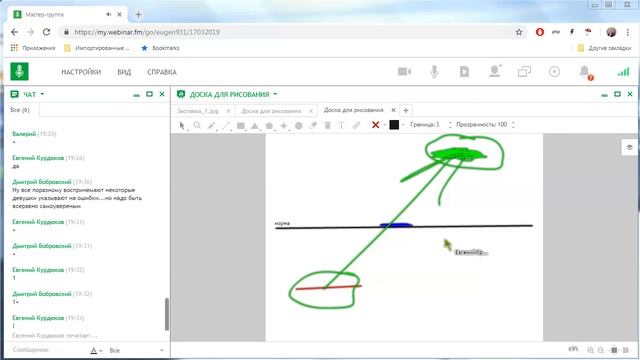Image resolution: width=640 pixels, height=360 pixels.
Task: Mute the Мастер-группа browser tab audio icon
Action: coord(109,14)
